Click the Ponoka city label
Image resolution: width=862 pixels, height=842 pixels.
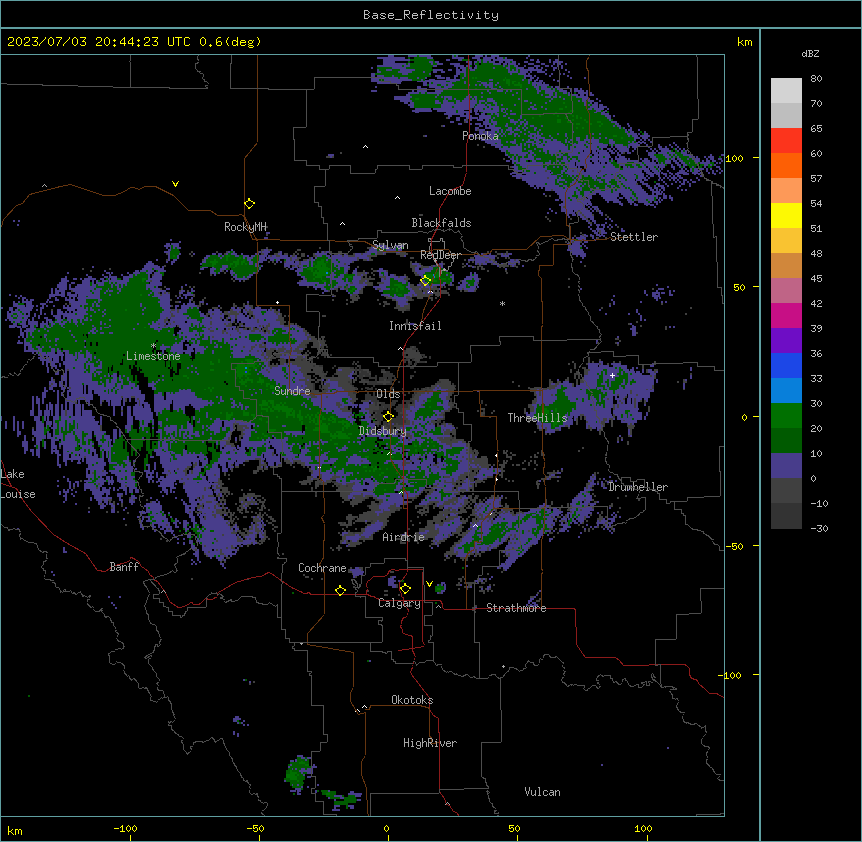coord(480,136)
